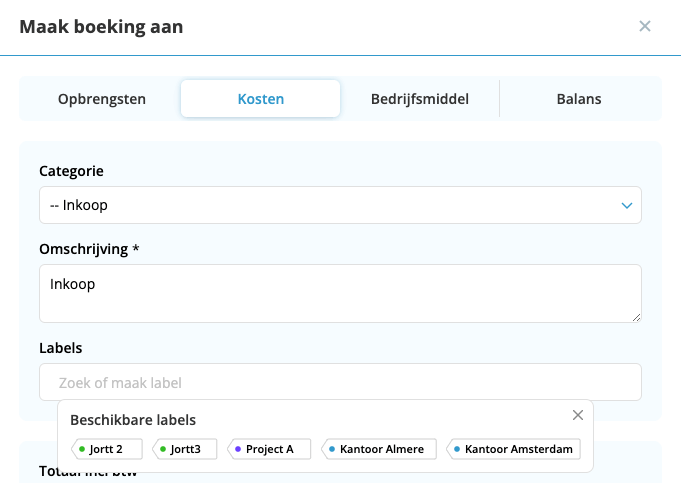Add the Jortt 2 label
681x483 pixels.
(x=107, y=449)
